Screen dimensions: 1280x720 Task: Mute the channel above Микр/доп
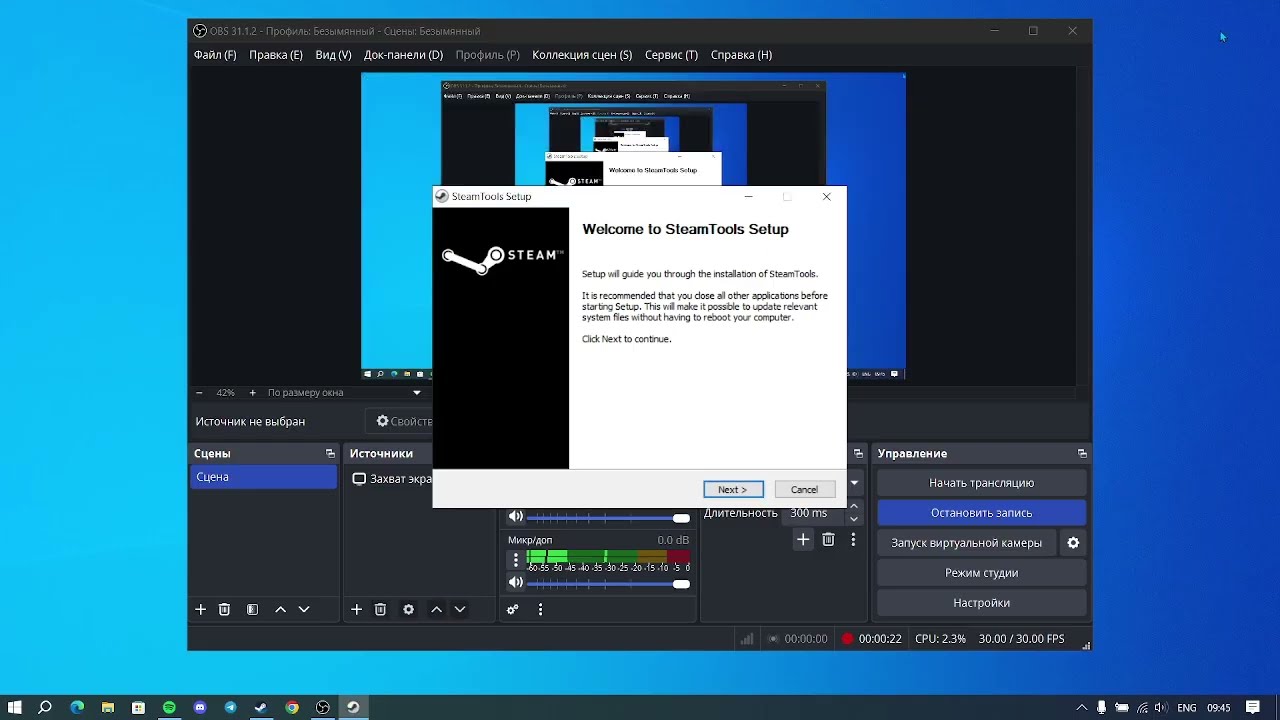coord(516,517)
